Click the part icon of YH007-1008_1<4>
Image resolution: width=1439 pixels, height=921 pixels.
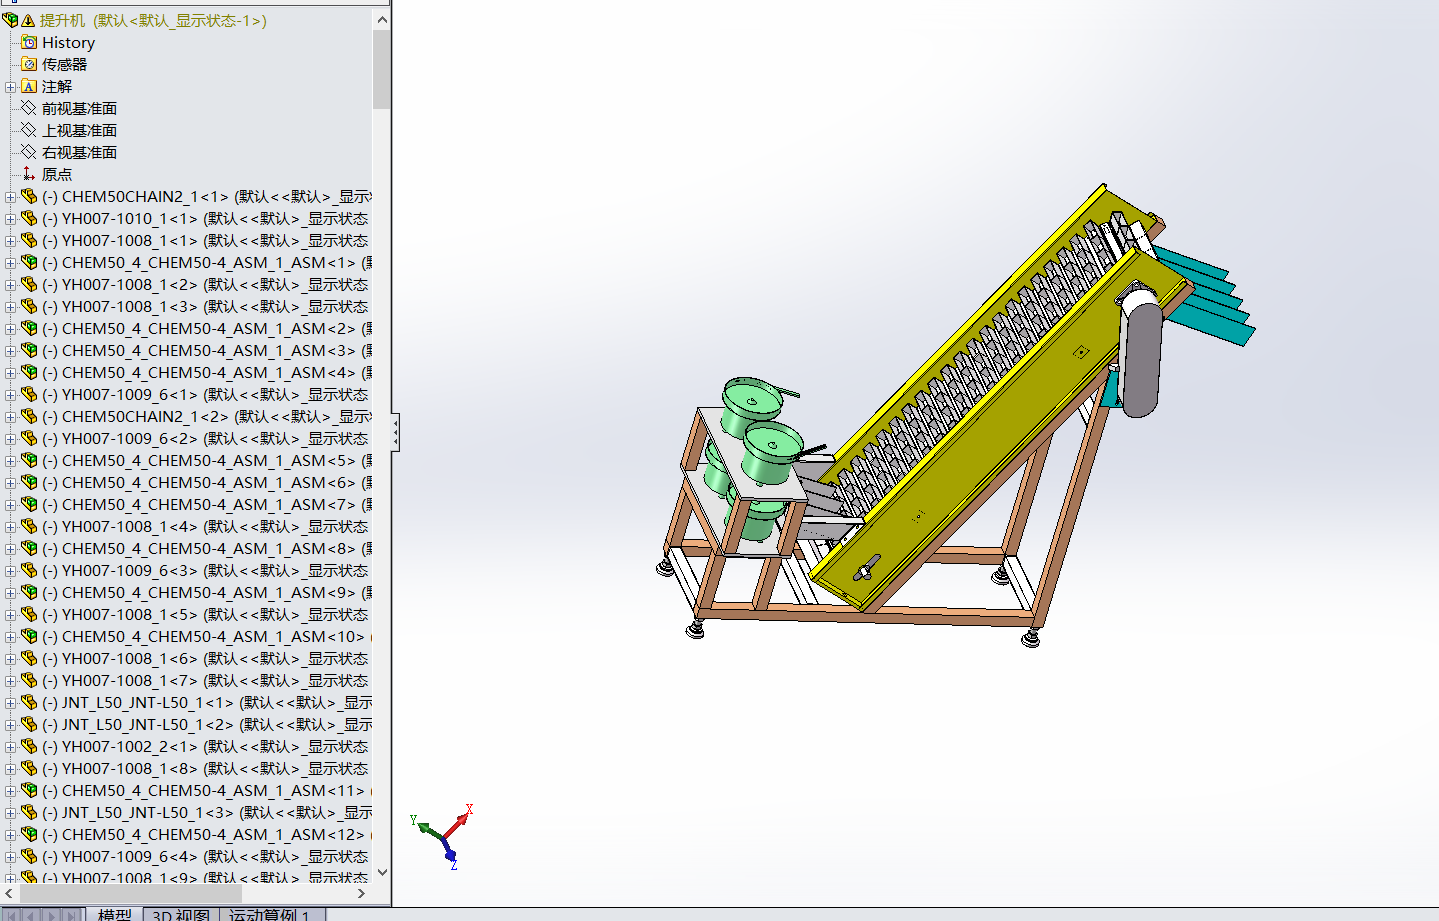click(x=29, y=526)
